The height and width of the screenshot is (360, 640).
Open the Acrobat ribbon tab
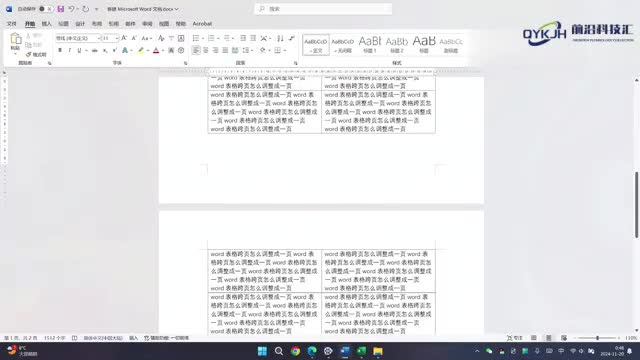(202, 24)
